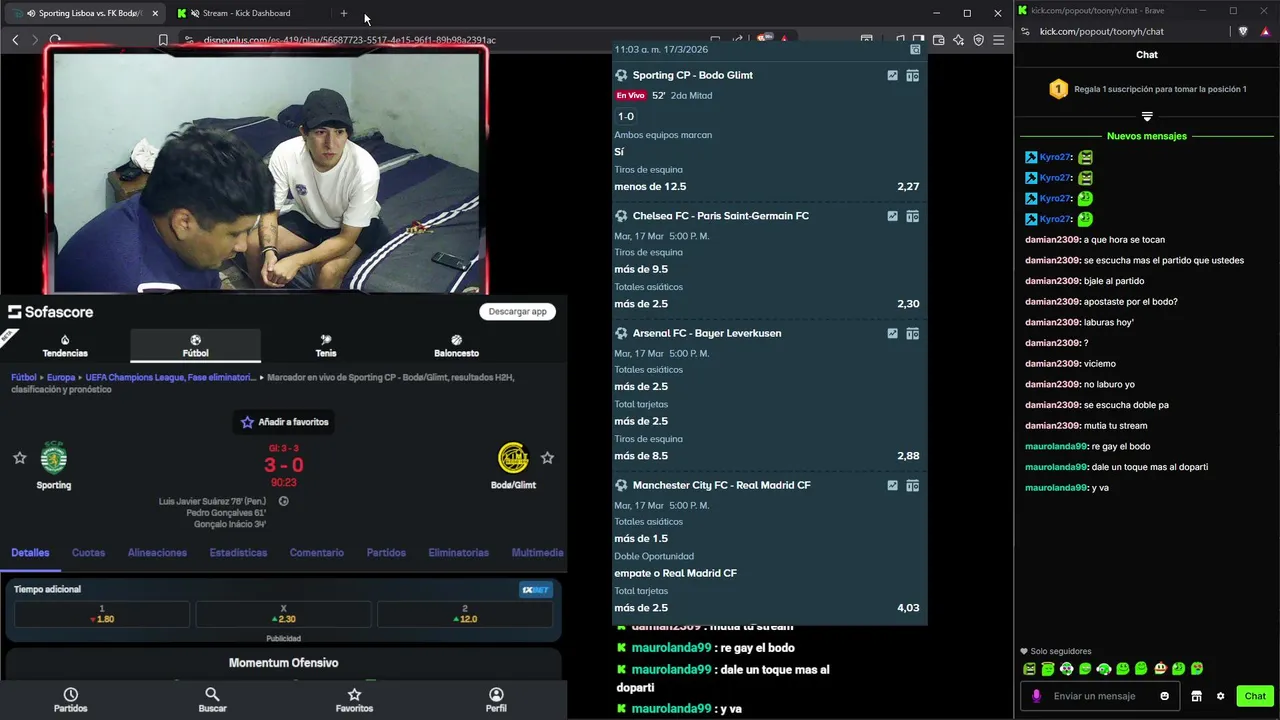Send message with green Chat button

[1255, 696]
